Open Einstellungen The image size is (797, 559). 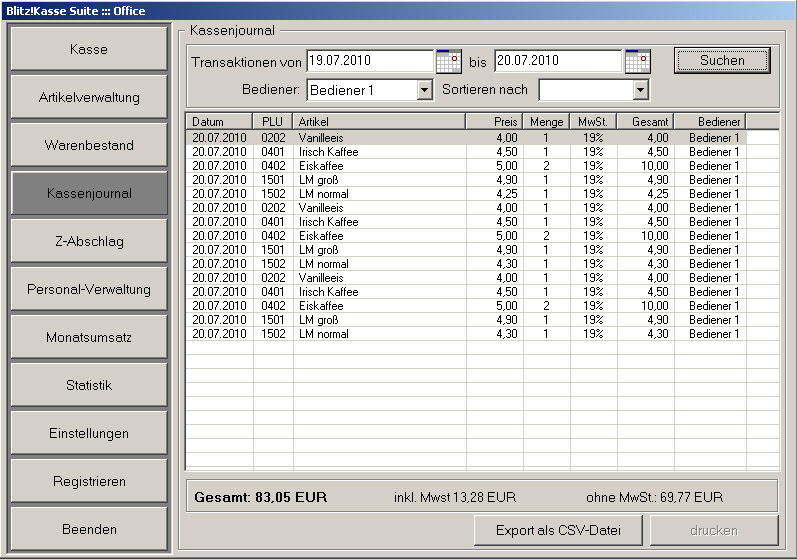(x=89, y=433)
